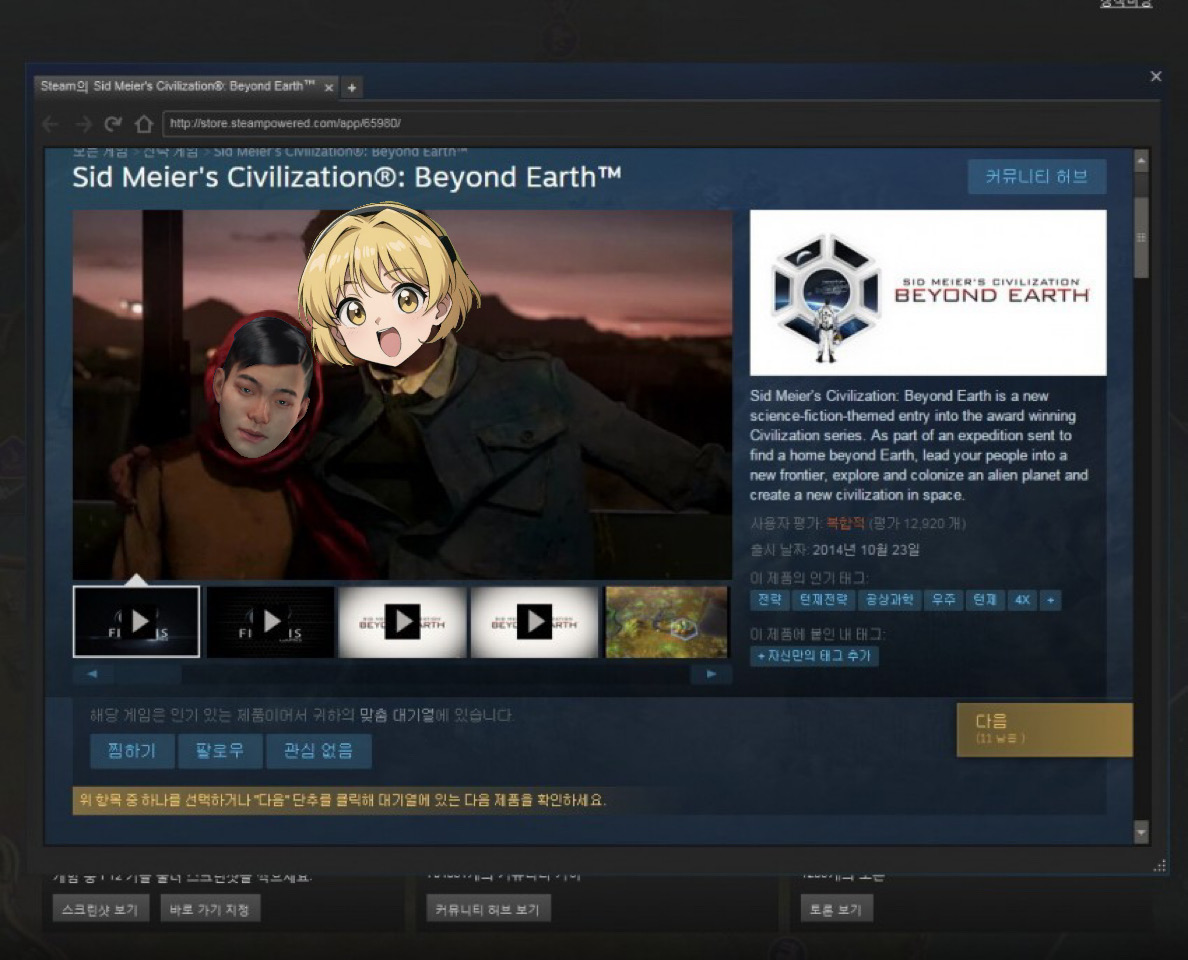Click 바로 가기 지정 in background overlay
The width and height of the screenshot is (1188, 960).
point(210,908)
